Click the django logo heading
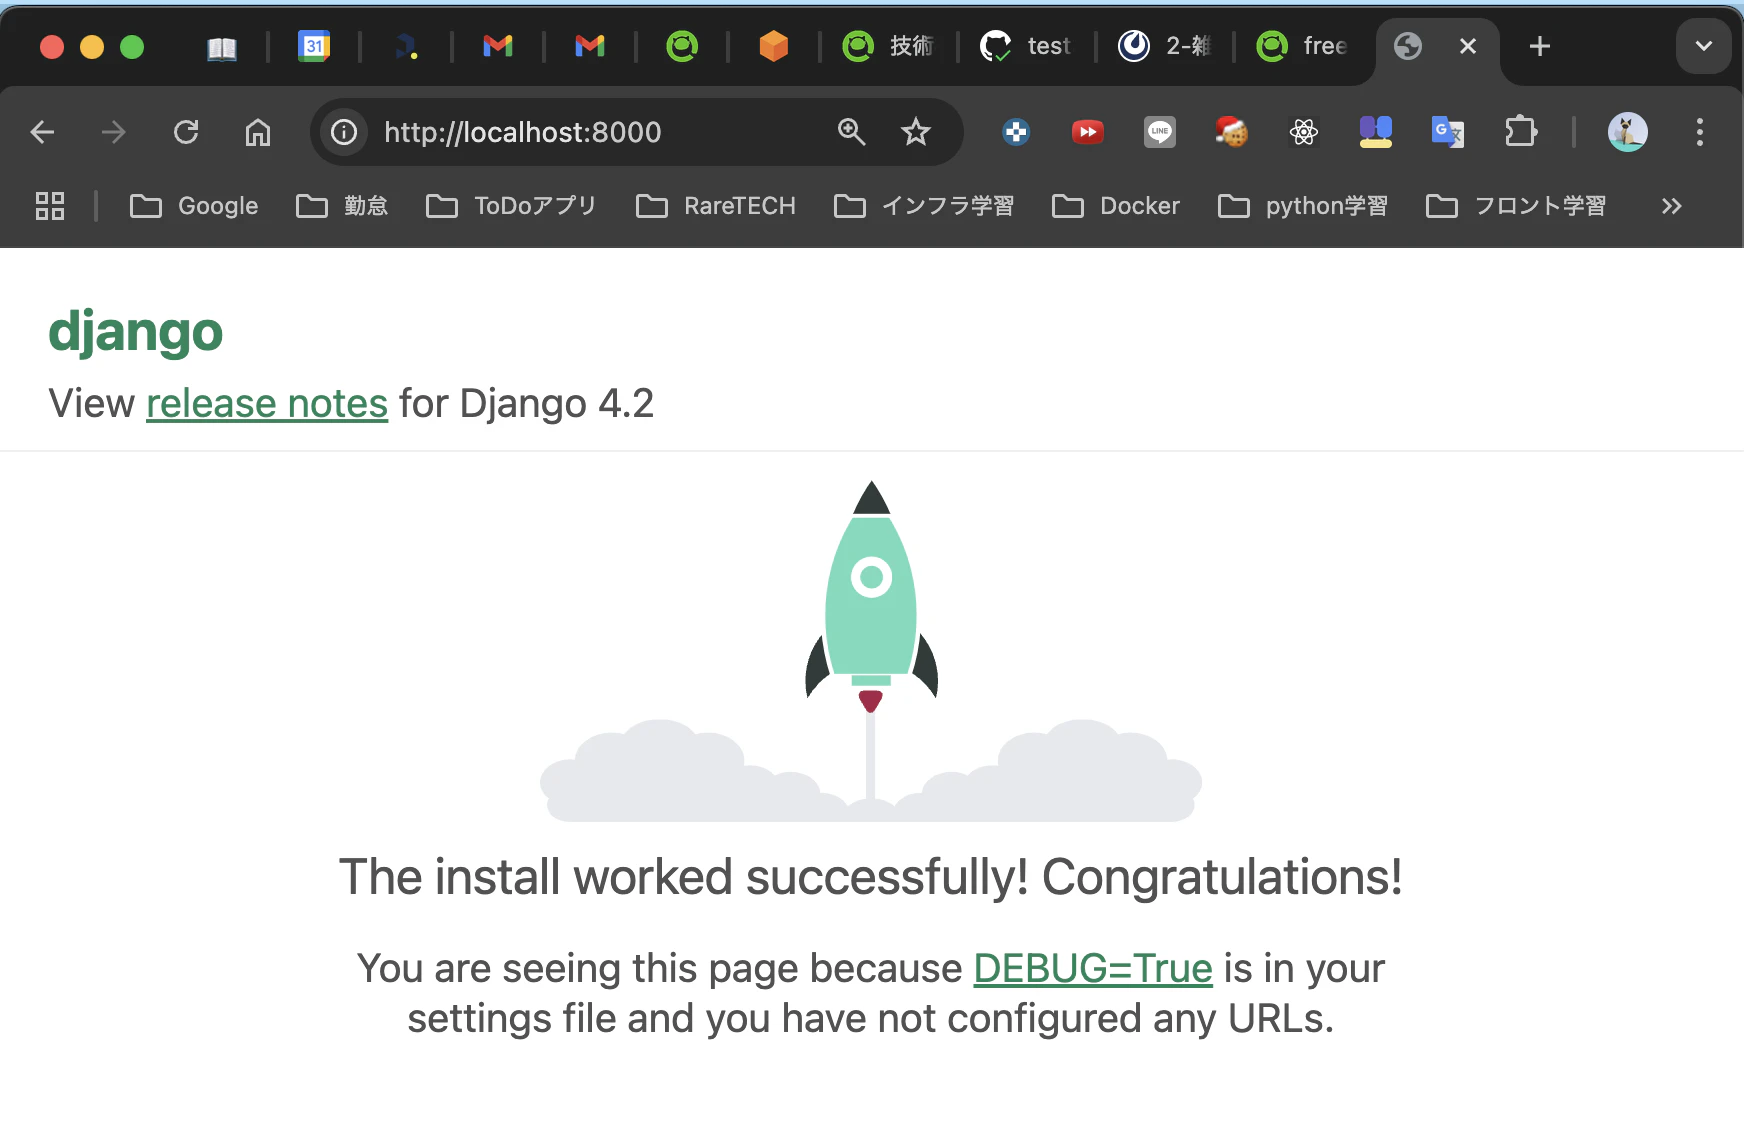The image size is (1744, 1142). (x=136, y=332)
